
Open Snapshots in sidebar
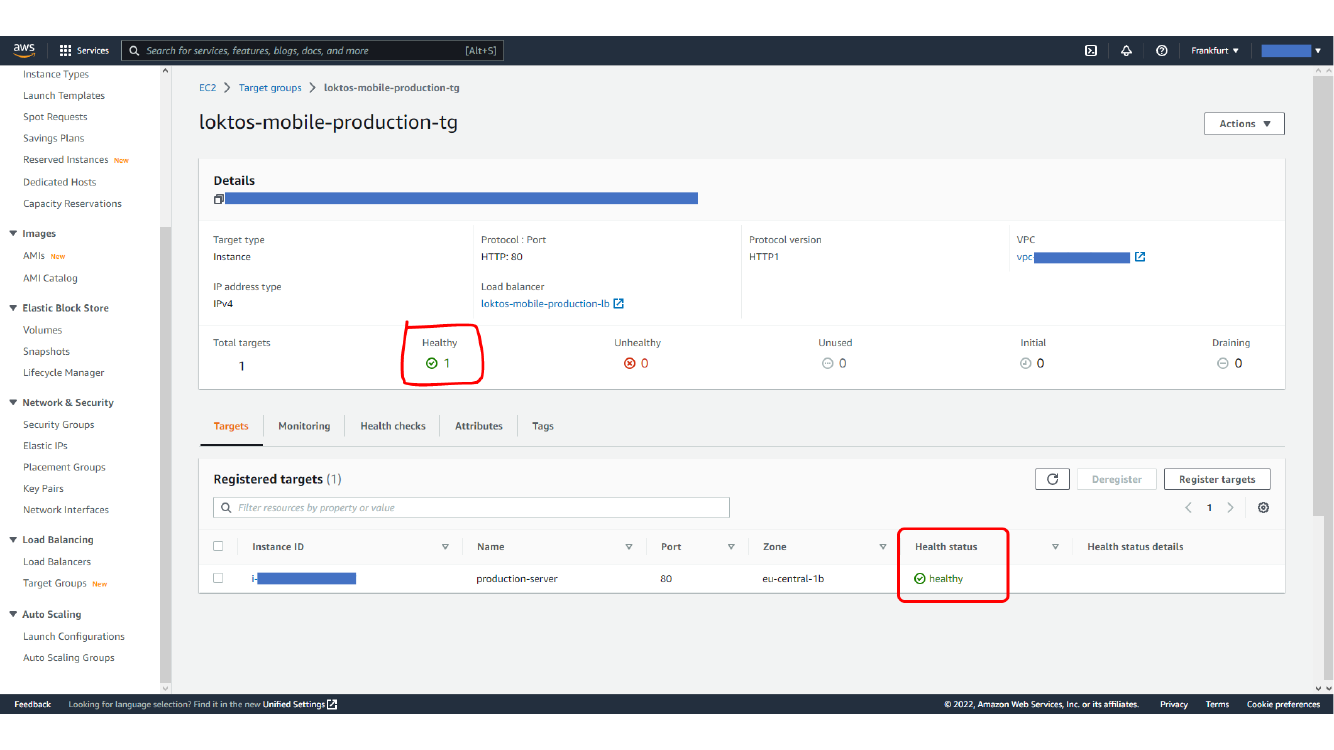47,352
